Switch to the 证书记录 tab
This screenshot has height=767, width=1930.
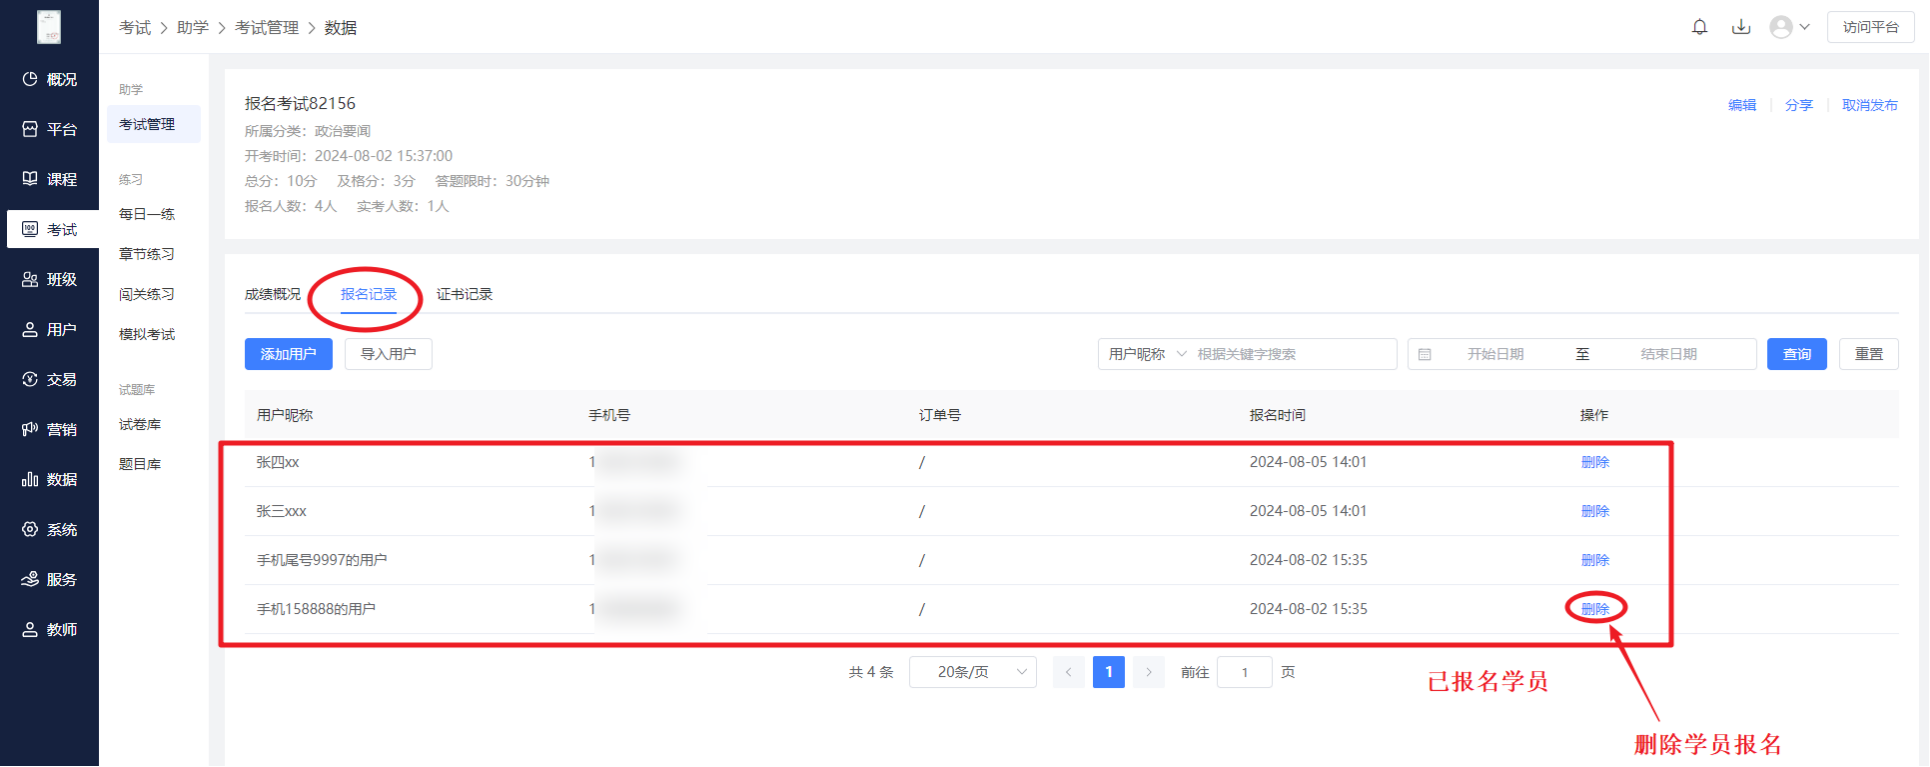click(464, 294)
